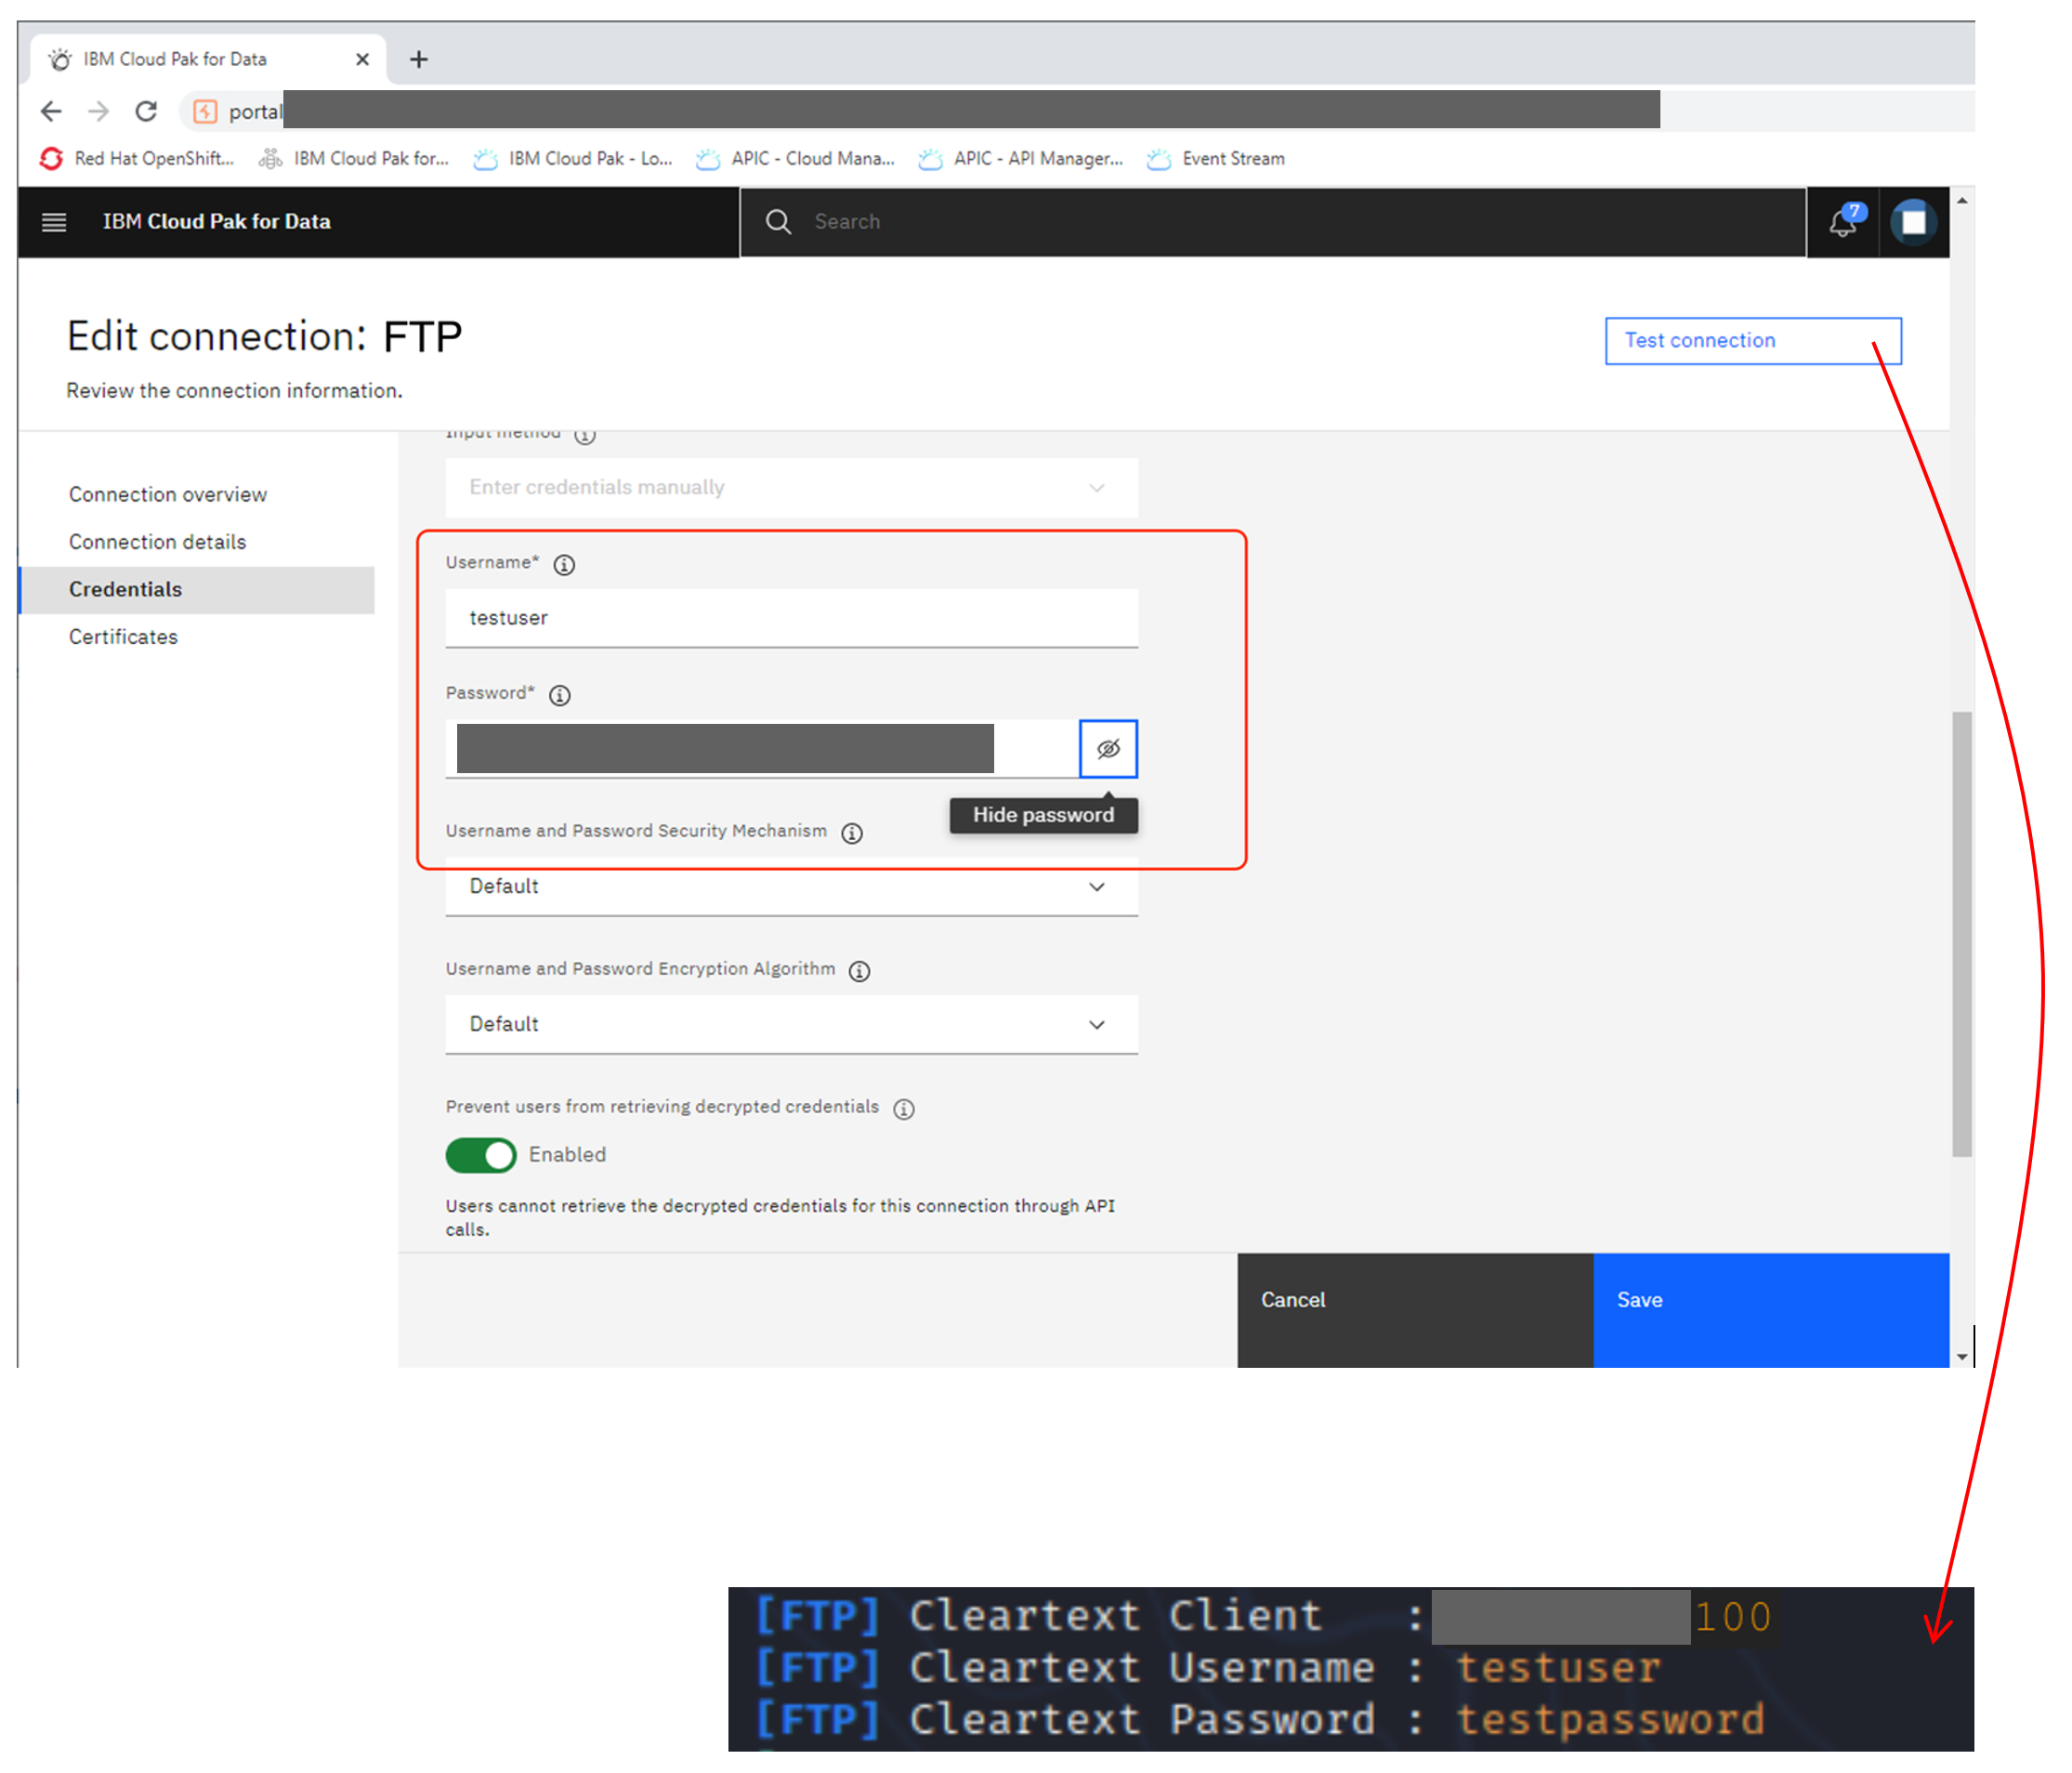Reload the current page
This screenshot has height=1773, width=2072.
[146, 111]
